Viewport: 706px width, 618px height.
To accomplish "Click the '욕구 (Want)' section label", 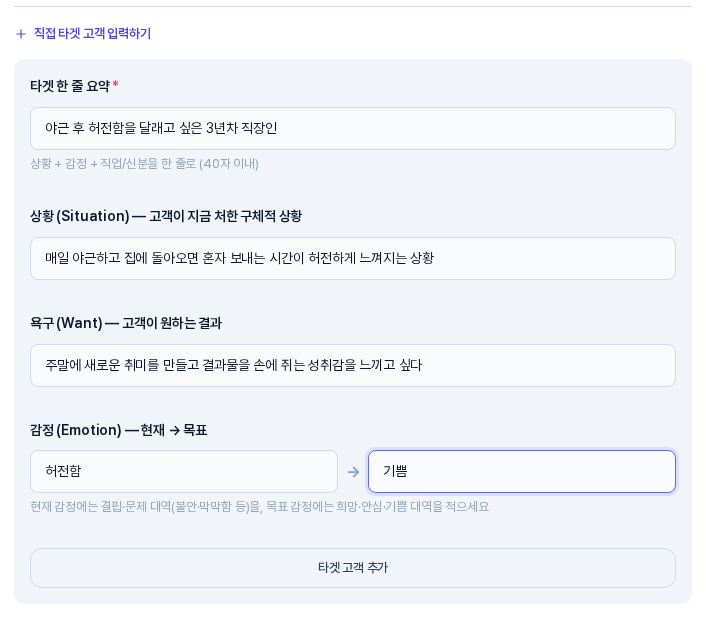I will 126,323.
